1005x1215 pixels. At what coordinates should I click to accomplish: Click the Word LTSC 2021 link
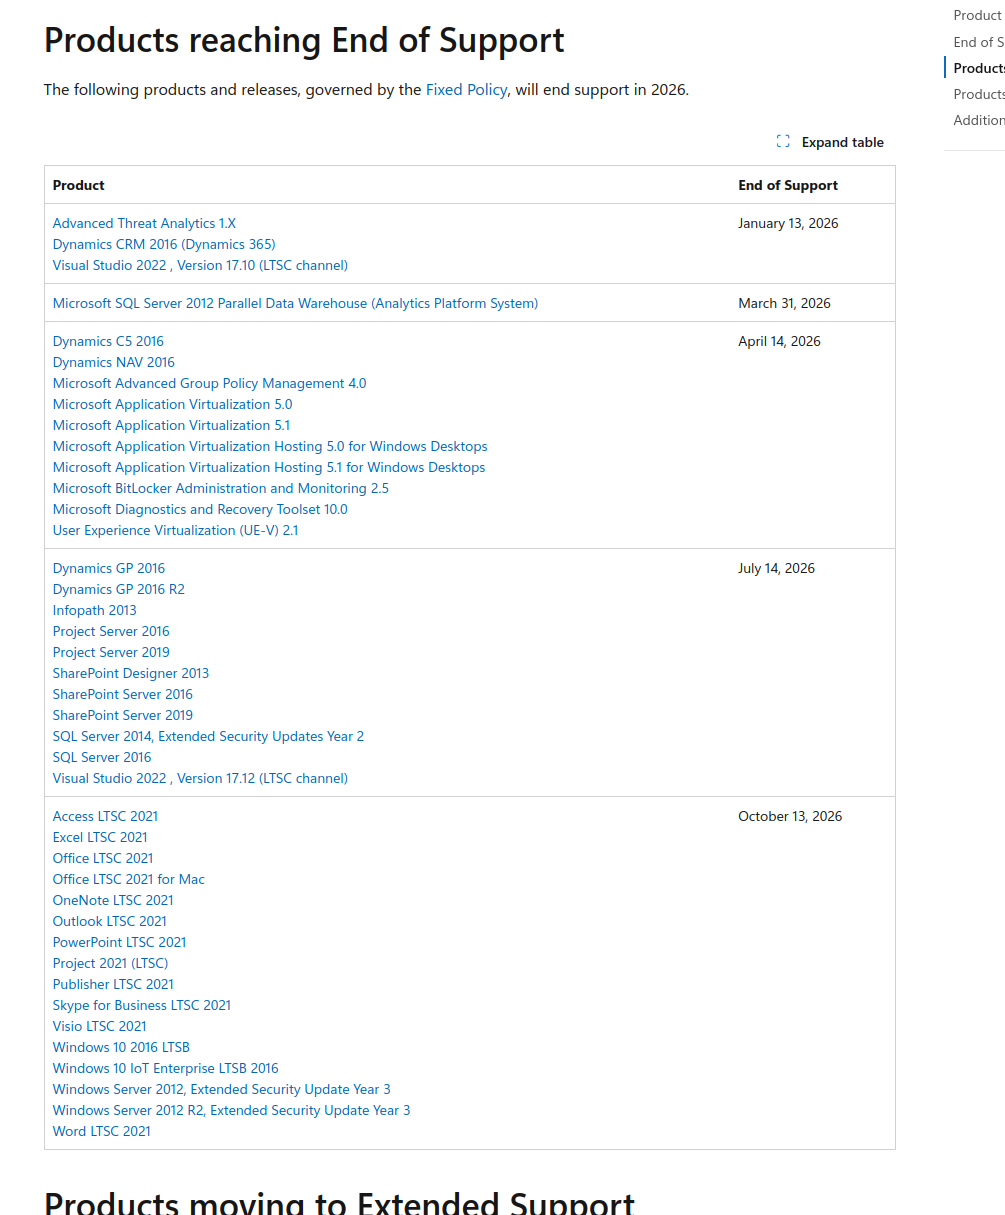point(101,1132)
